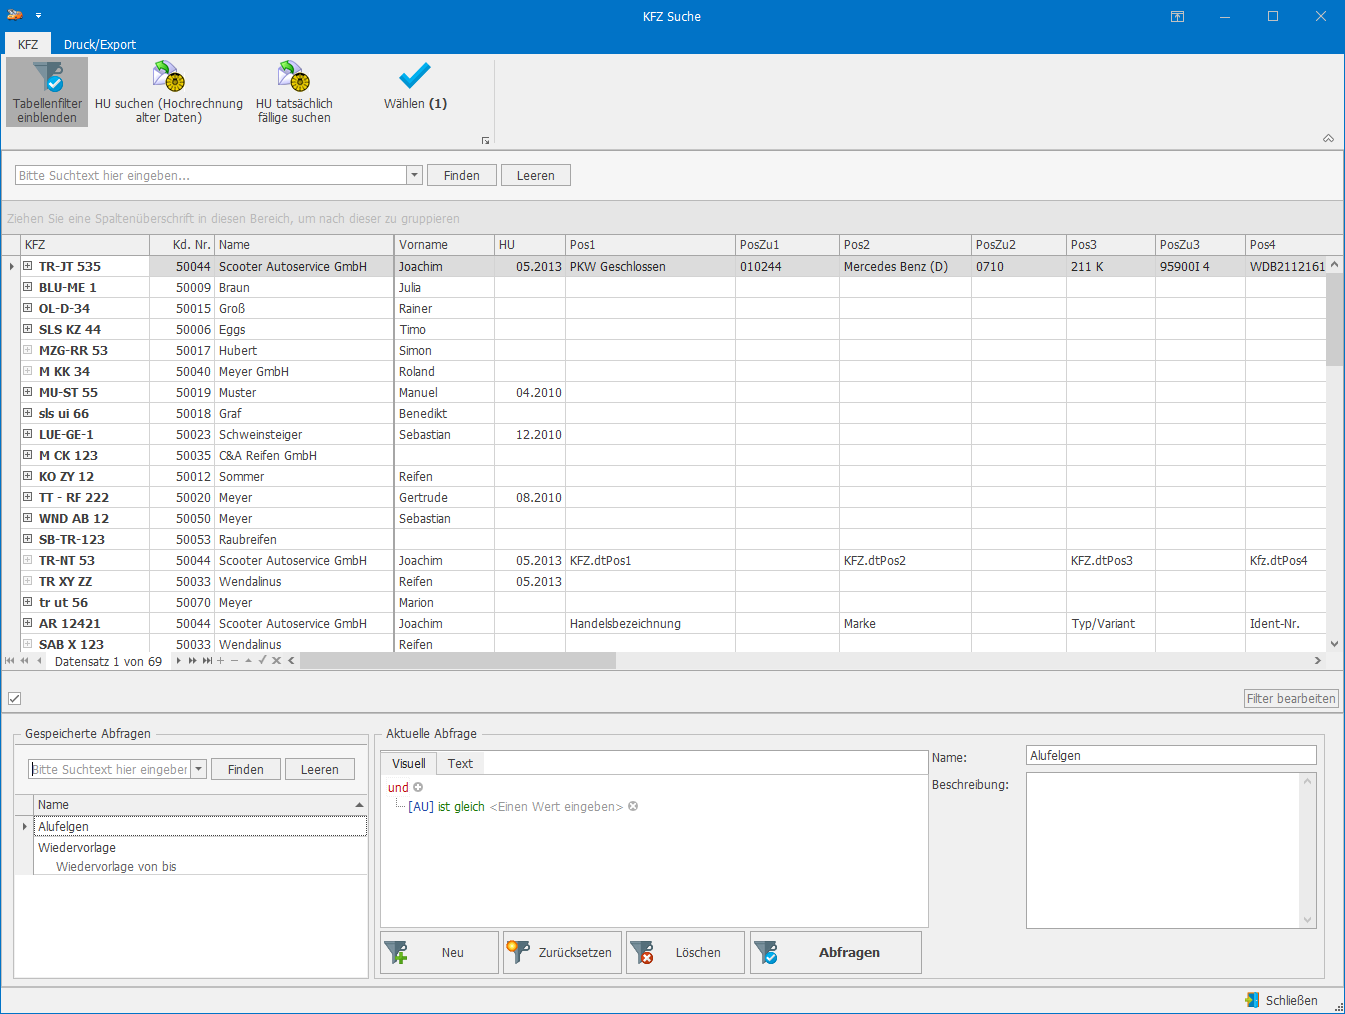The height and width of the screenshot is (1014, 1345).
Task: Click HU suchen (Hochrechnung alter Daten) icon
Action: 169,77
